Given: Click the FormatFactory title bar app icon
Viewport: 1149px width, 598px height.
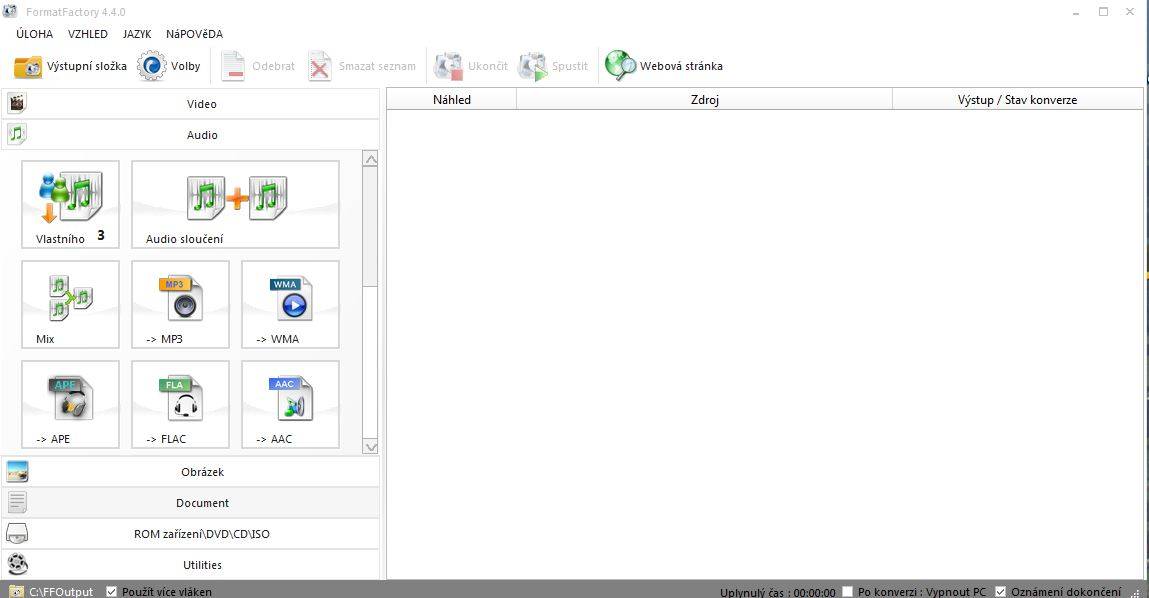Looking at the screenshot, I should pyautogui.click(x=10, y=11).
